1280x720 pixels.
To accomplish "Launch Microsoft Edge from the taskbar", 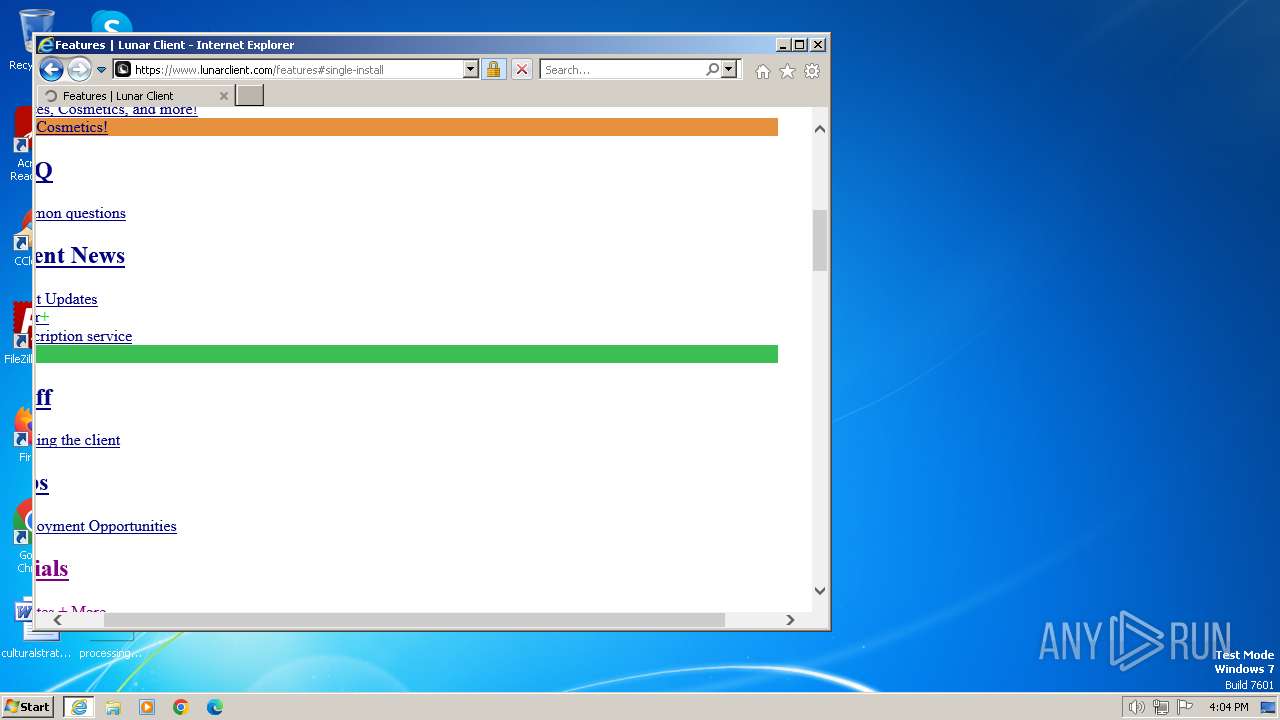I will click(x=215, y=707).
